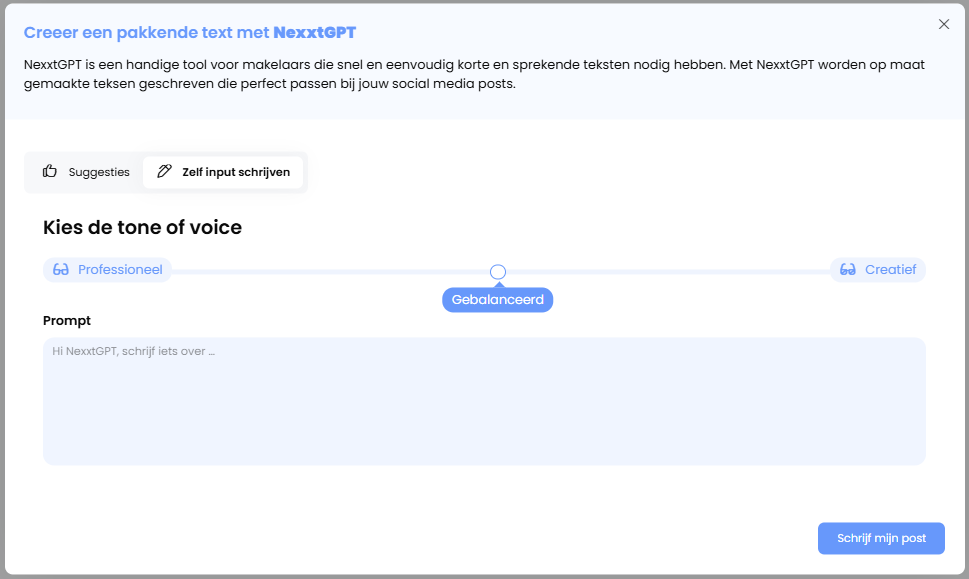Click the NexxtGPT description paragraph
This screenshot has height=579, width=969.
point(474,74)
